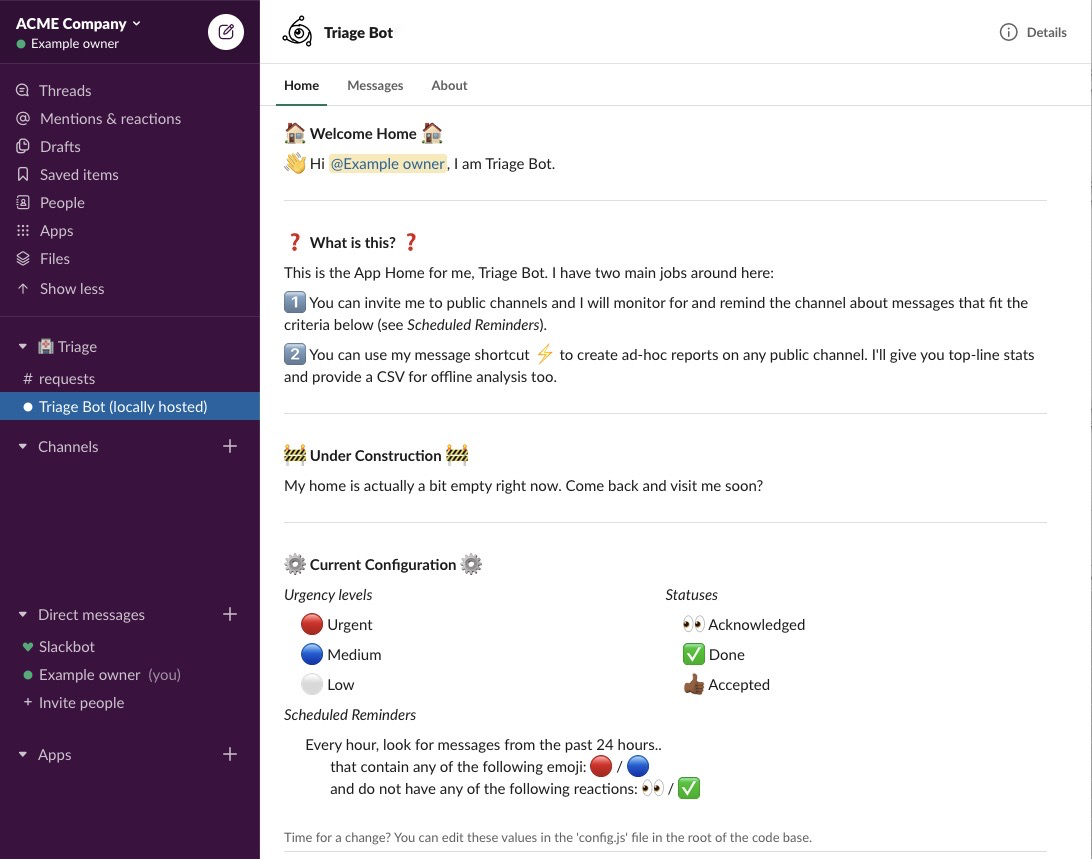This screenshot has width=1092, height=859.
Task: Click the Saved items bookmark icon
Action: coord(23,174)
